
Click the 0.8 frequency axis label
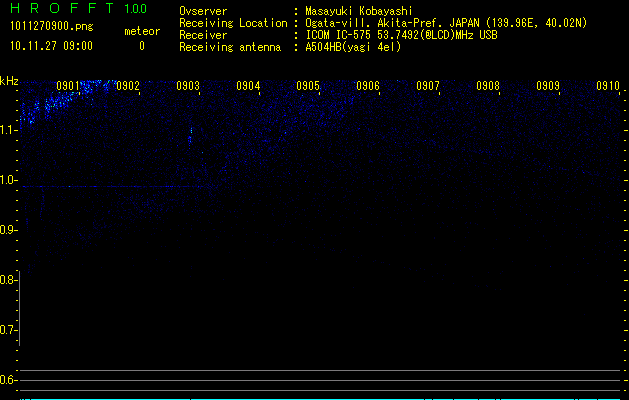(8, 280)
